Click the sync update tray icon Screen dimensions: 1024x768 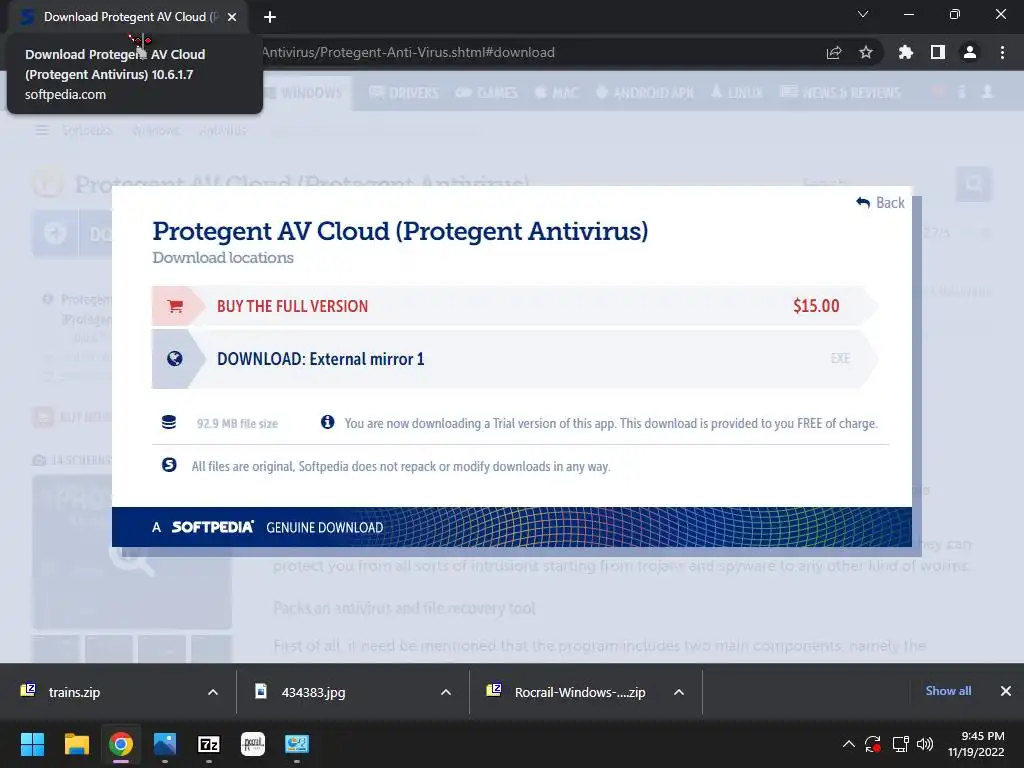873,744
